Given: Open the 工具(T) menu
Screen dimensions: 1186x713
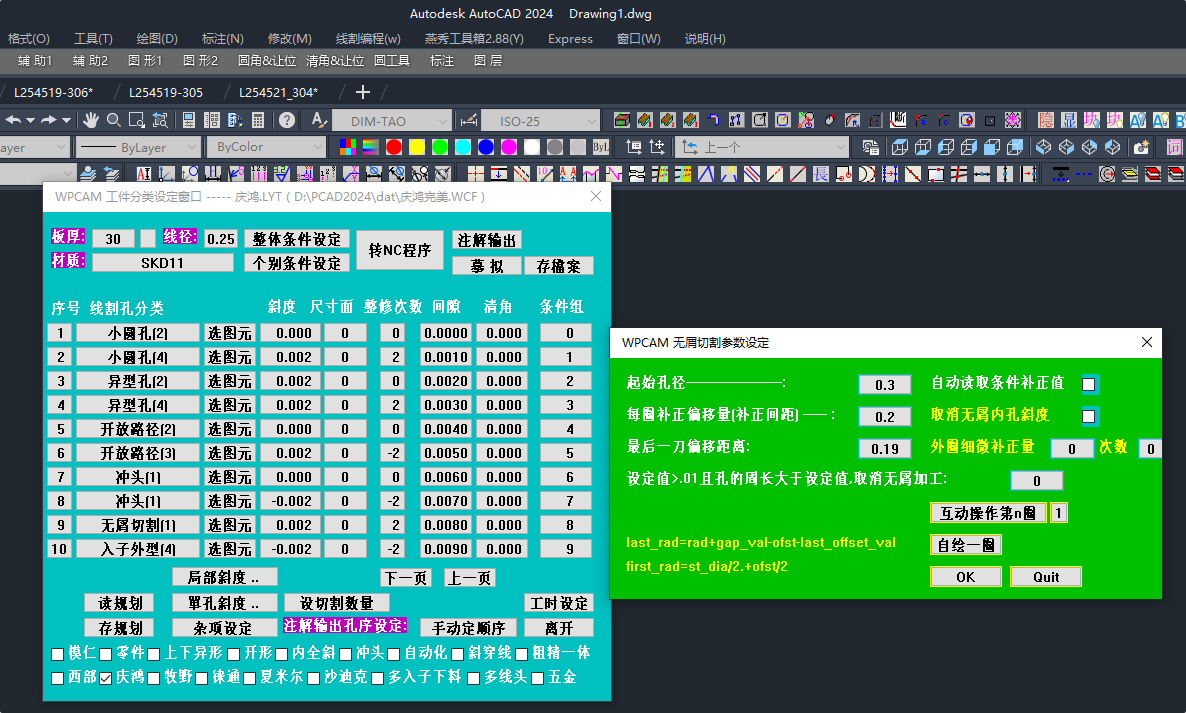Looking at the screenshot, I should [x=93, y=39].
